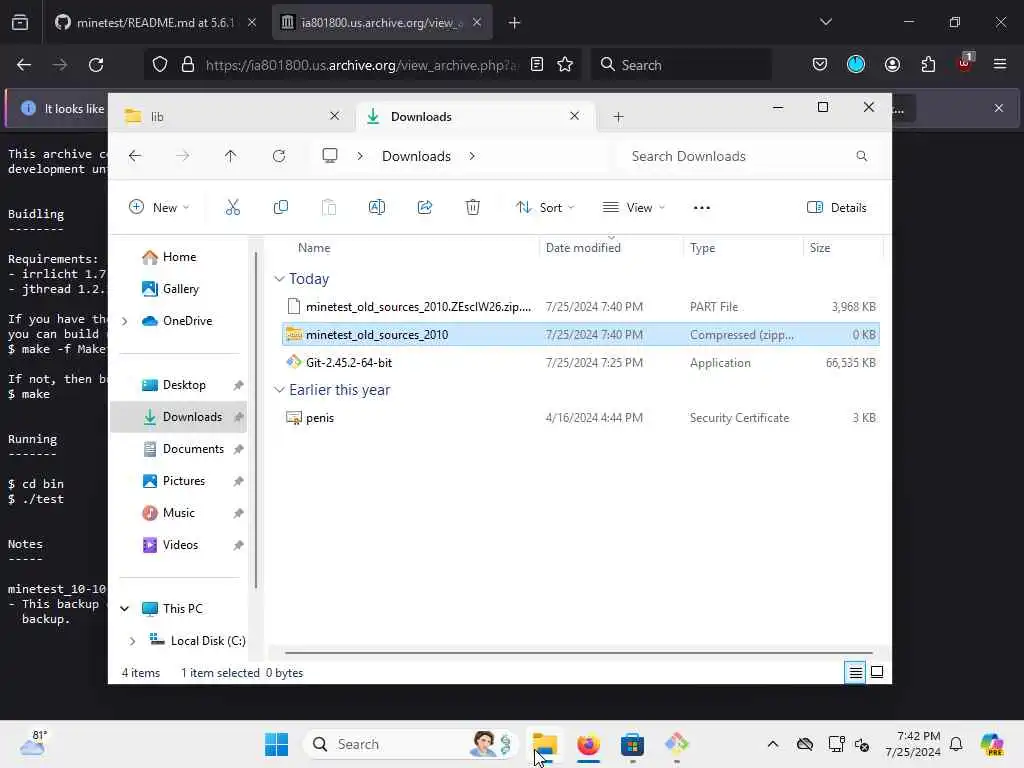Screen dimensions: 1024x768
Task: Go back in the Firefox browser
Action: [x=24, y=65]
